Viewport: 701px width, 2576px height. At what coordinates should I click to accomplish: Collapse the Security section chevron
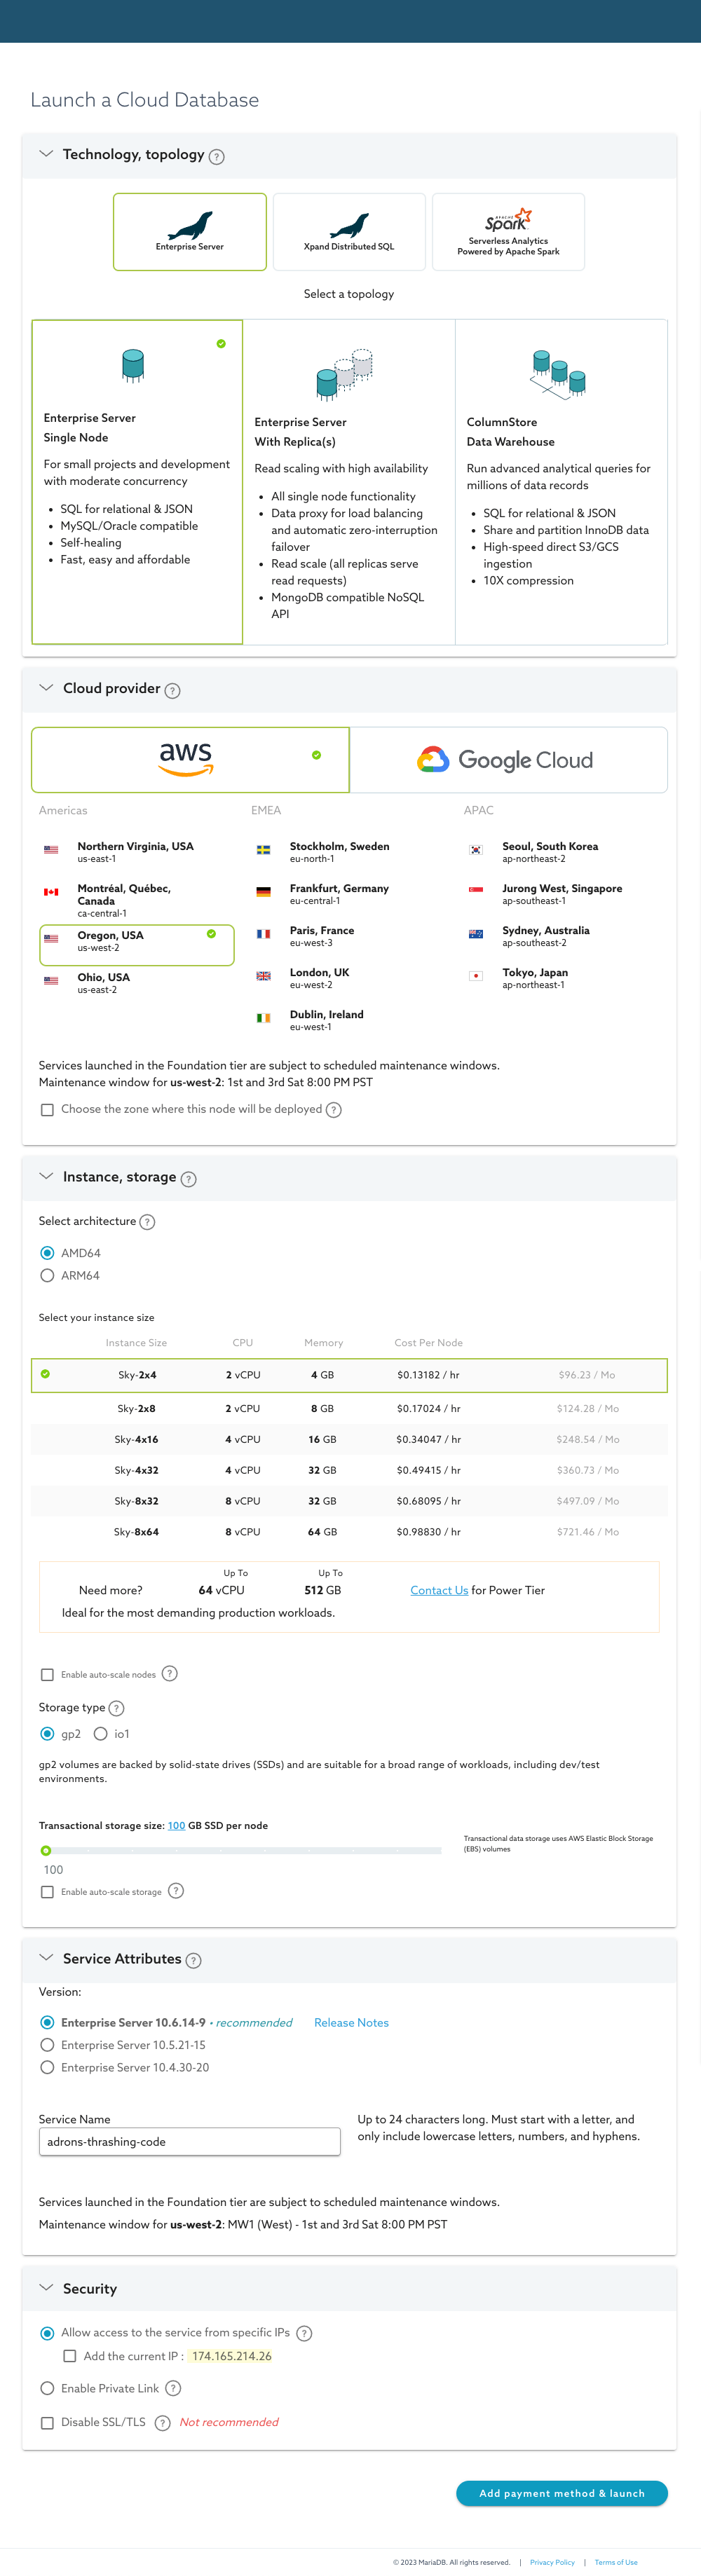pos(46,2287)
